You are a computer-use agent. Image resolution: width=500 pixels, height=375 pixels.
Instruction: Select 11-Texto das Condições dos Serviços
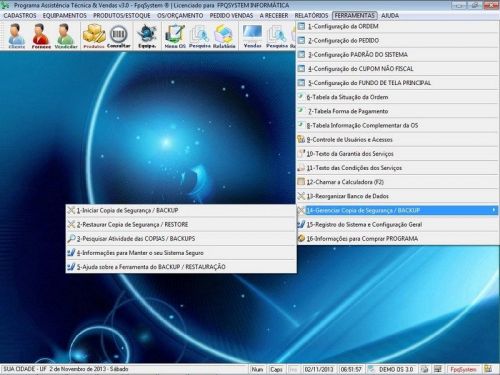pyautogui.click(x=397, y=168)
